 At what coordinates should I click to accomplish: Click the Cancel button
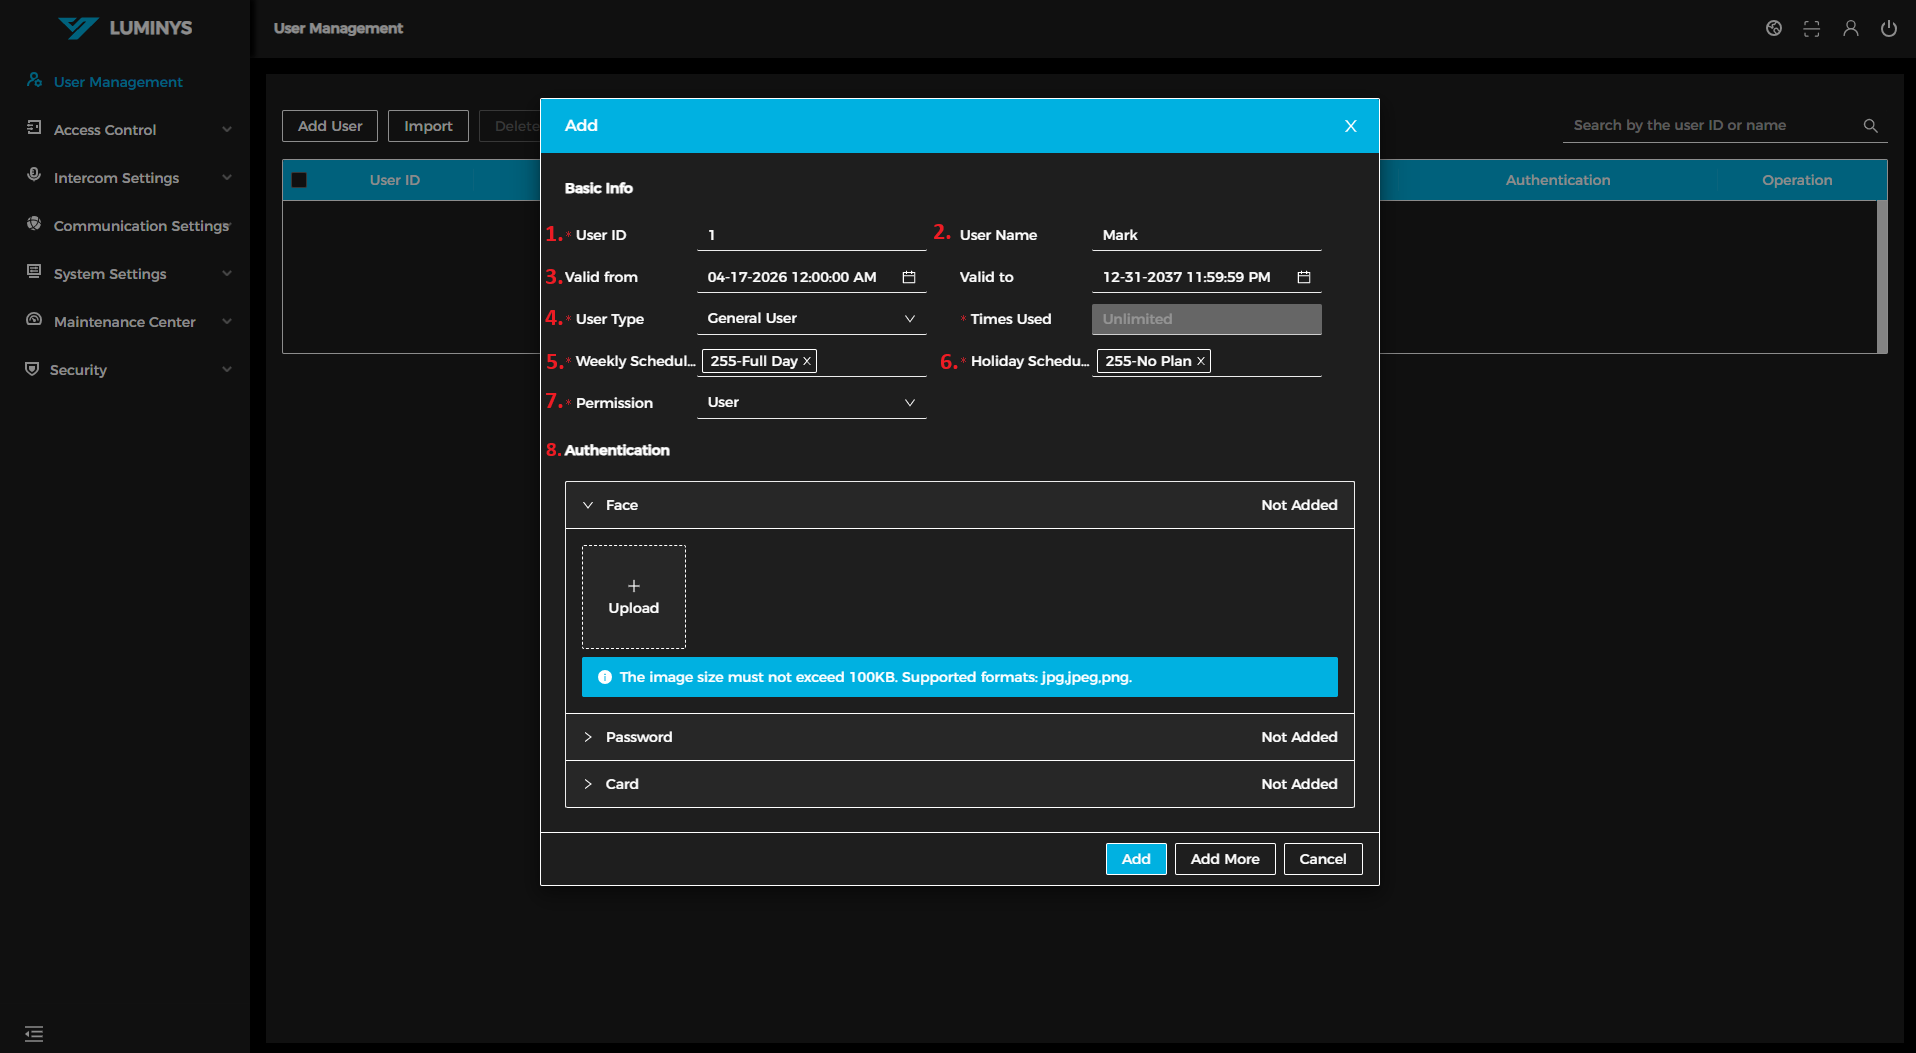pyautogui.click(x=1322, y=859)
